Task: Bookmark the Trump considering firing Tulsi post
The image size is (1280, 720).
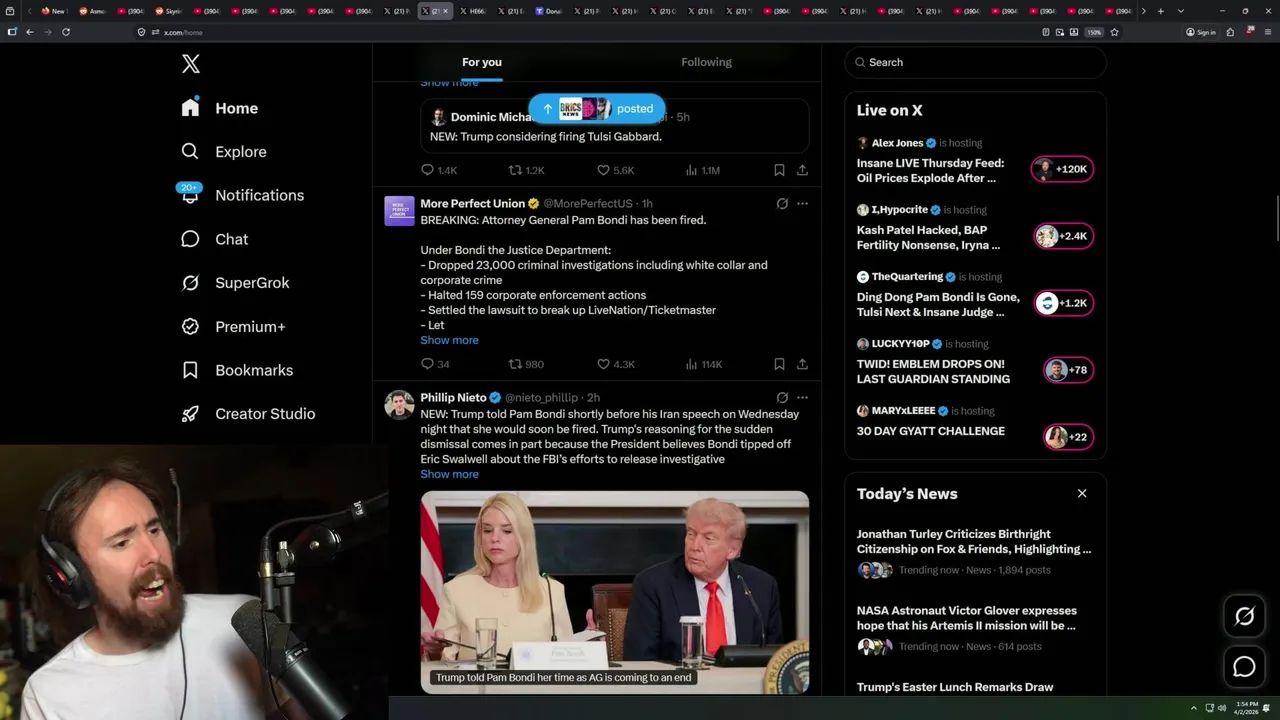Action: click(x=779, y=170)
